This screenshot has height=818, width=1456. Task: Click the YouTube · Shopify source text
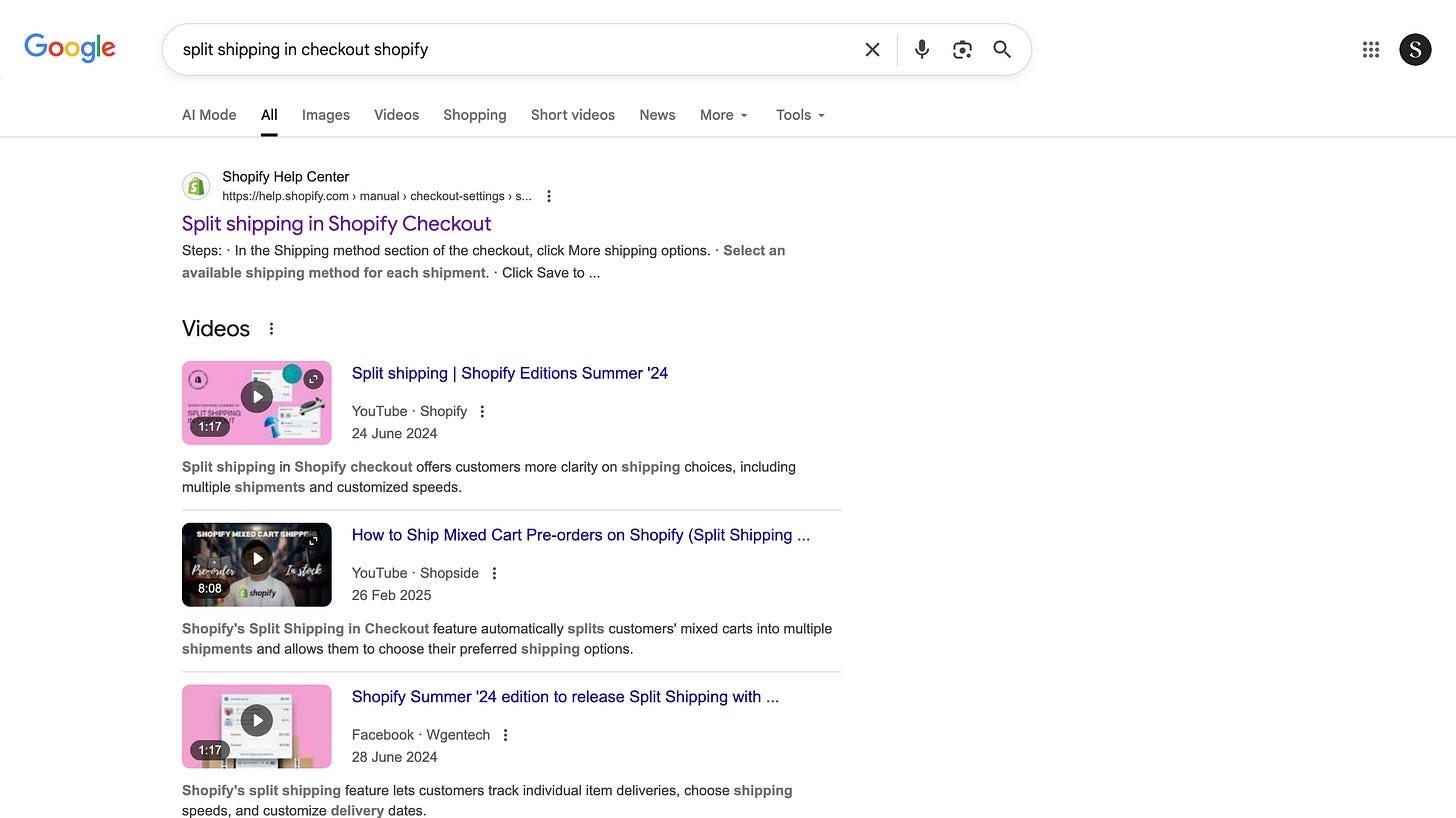409,411
